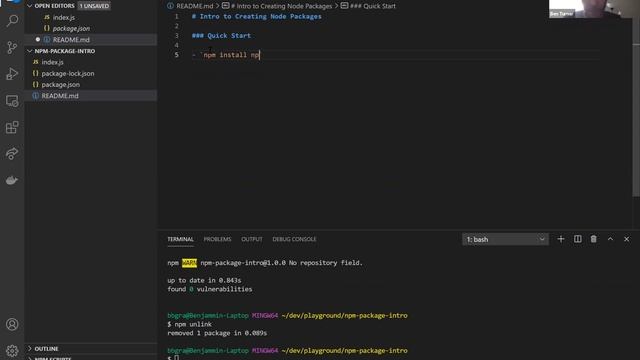Viewport: 640px width, 360px height.
Task: Click heading text on line 1
Action: pos(257,16)
